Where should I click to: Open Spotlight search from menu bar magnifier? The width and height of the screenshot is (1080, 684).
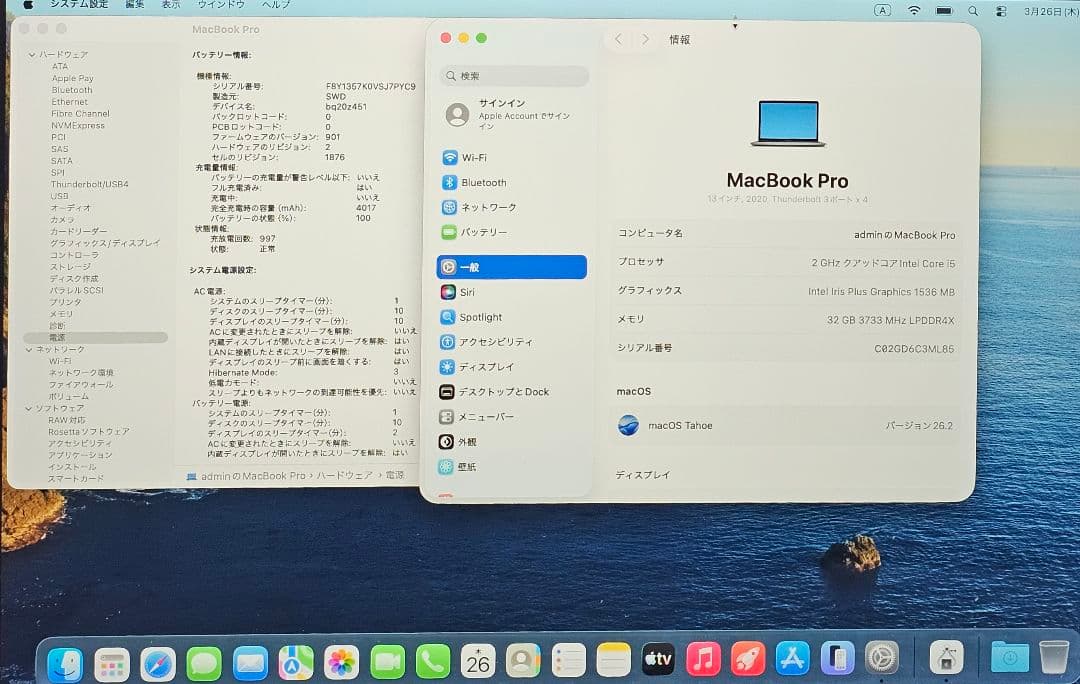pos(973,11)
